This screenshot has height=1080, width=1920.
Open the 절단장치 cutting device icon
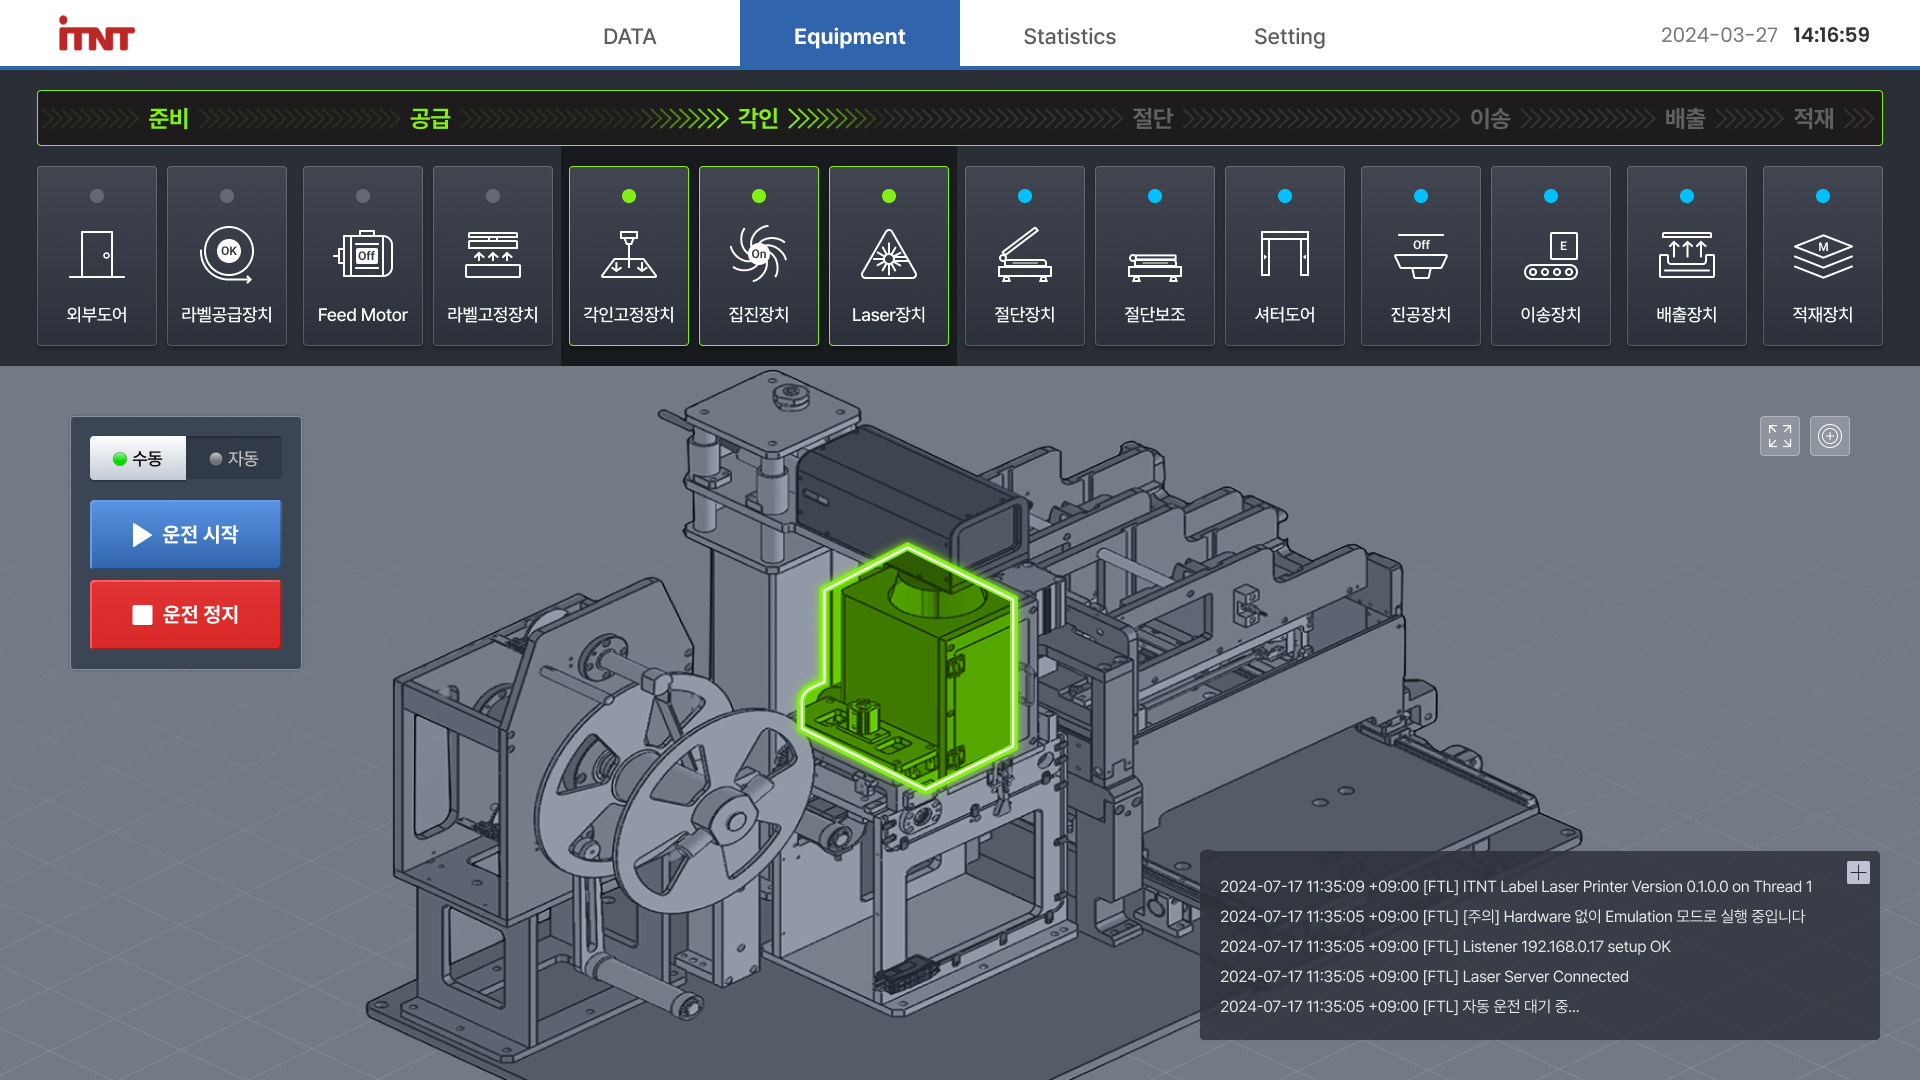click(x=1025, y=256)
